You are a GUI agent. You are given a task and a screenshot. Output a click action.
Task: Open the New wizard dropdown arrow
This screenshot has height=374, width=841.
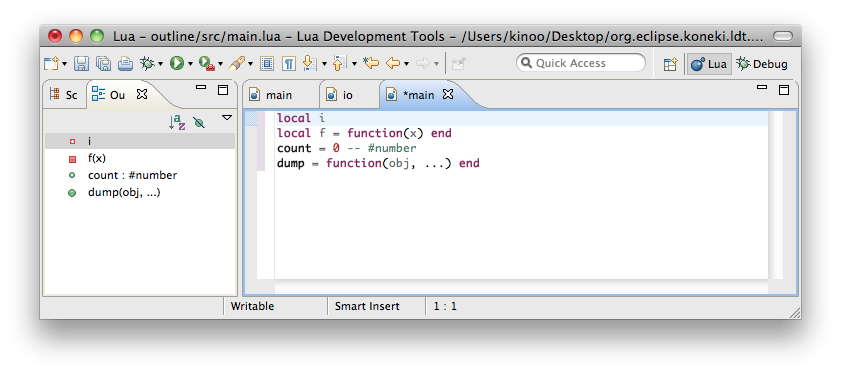click(x=64, y=64)
